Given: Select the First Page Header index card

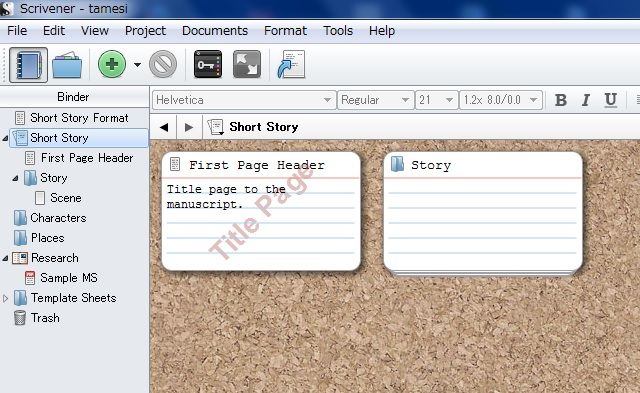Looking at the screenshot, I should coord(261,211).
